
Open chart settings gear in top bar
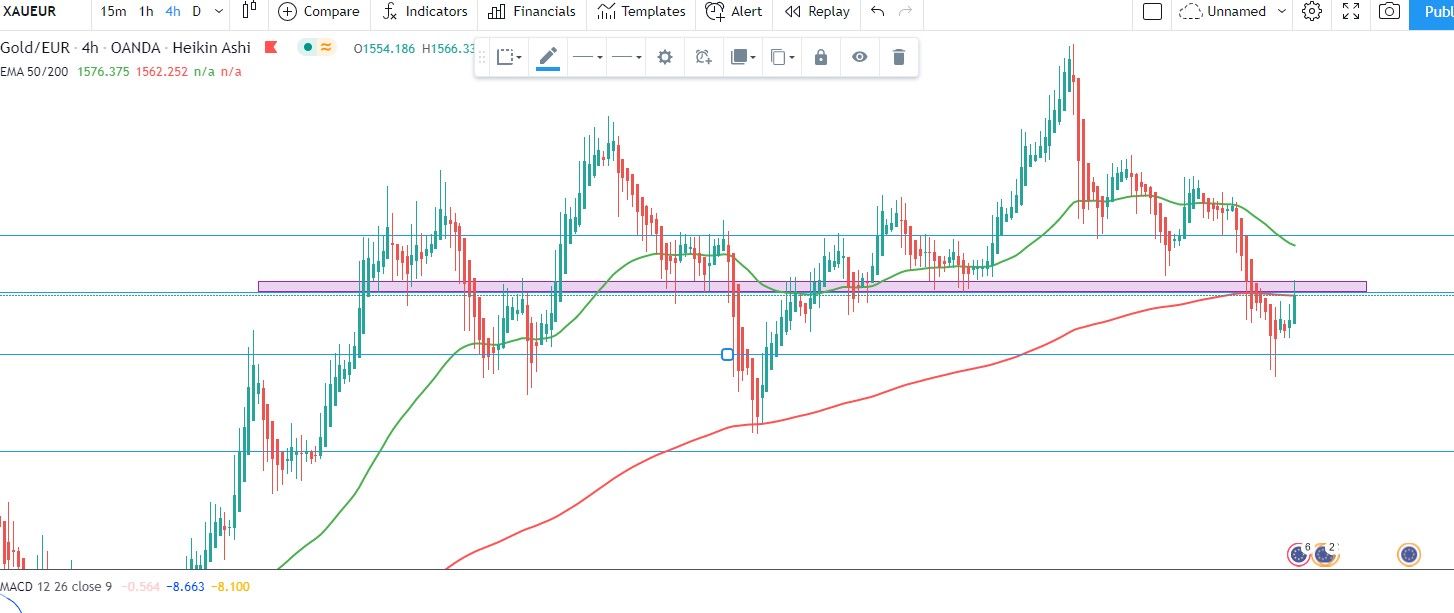click(x=1312, y=12)
